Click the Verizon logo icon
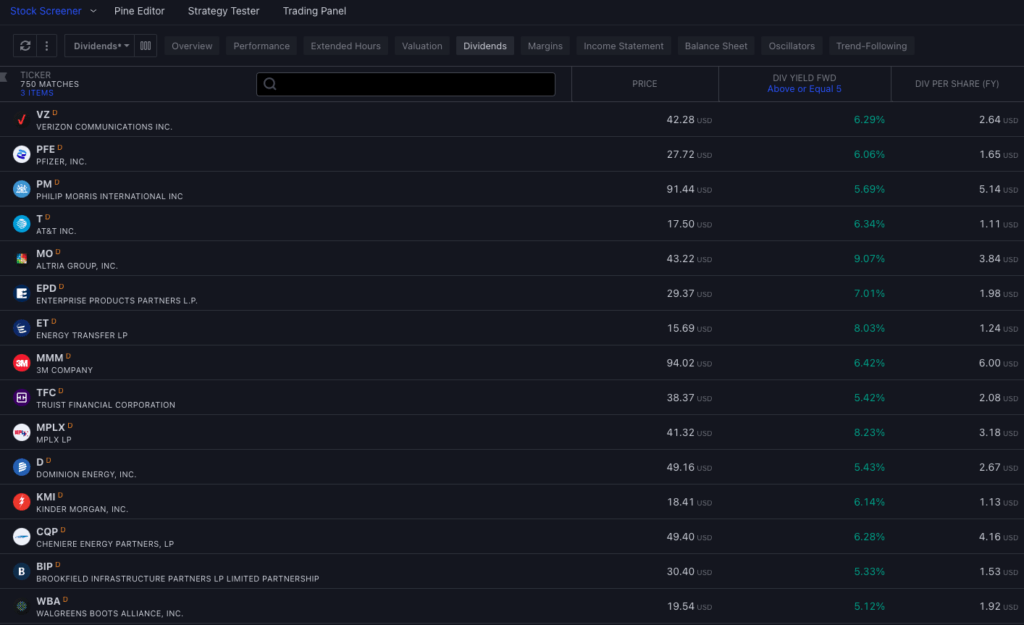The image size is (1024, 625). pos(21,120)
